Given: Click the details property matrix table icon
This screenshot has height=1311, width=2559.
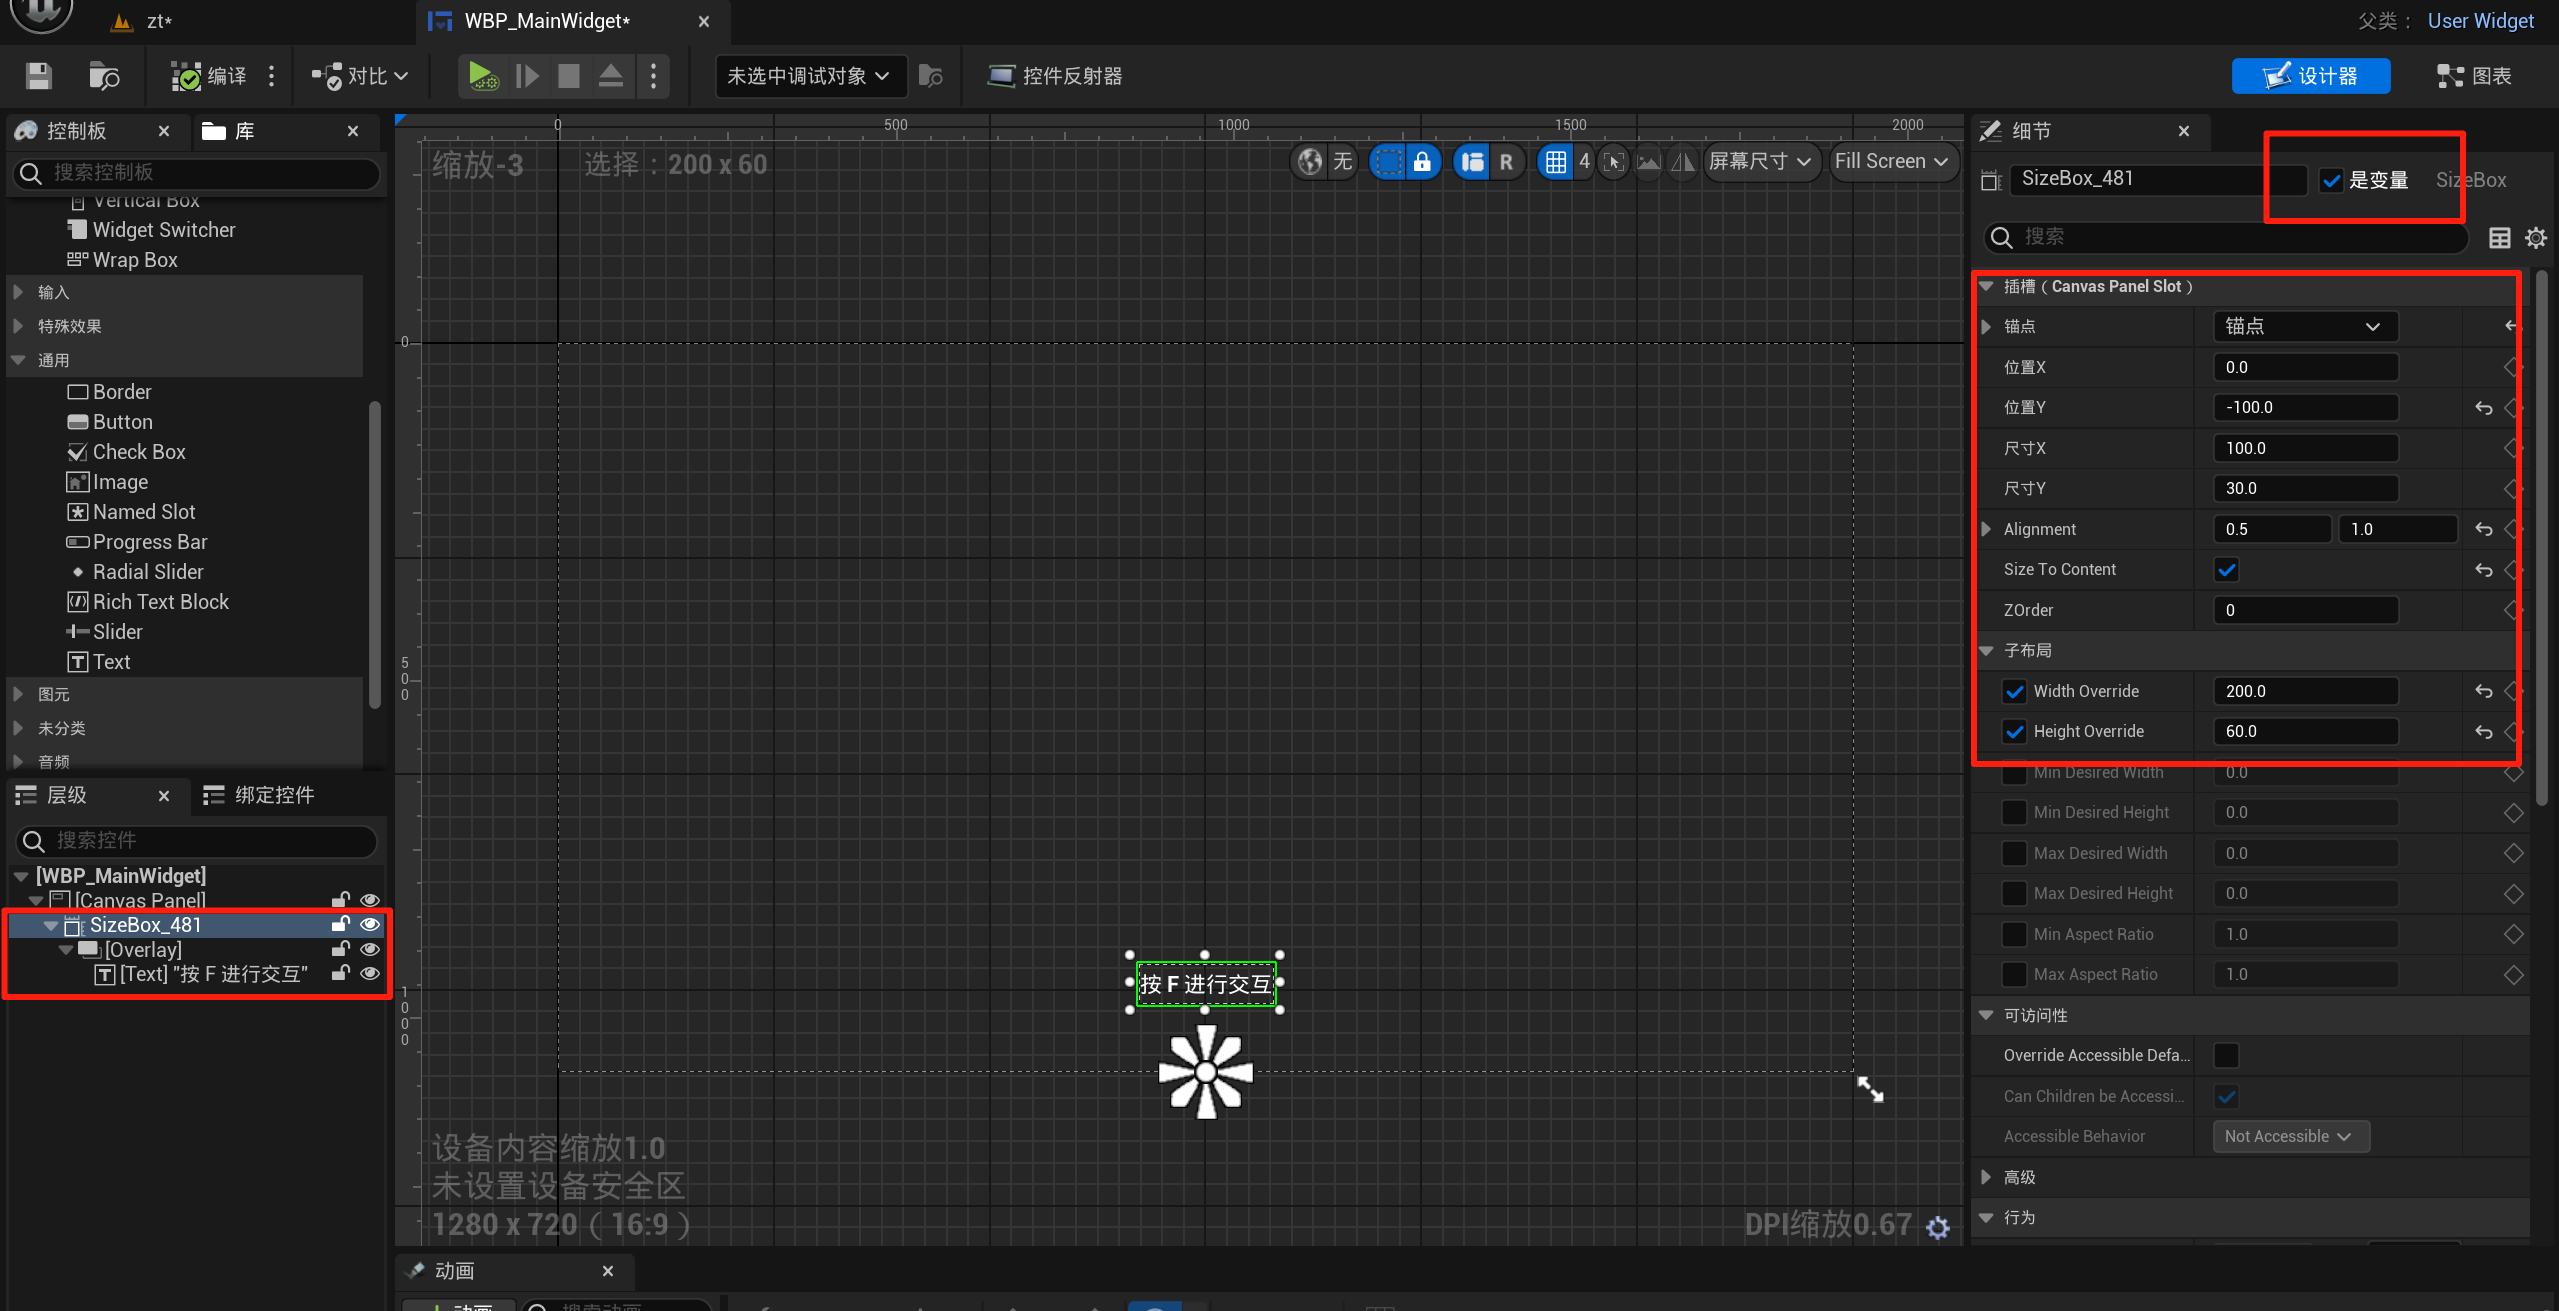Looking at the screenshot, I should coord(2499,238).
